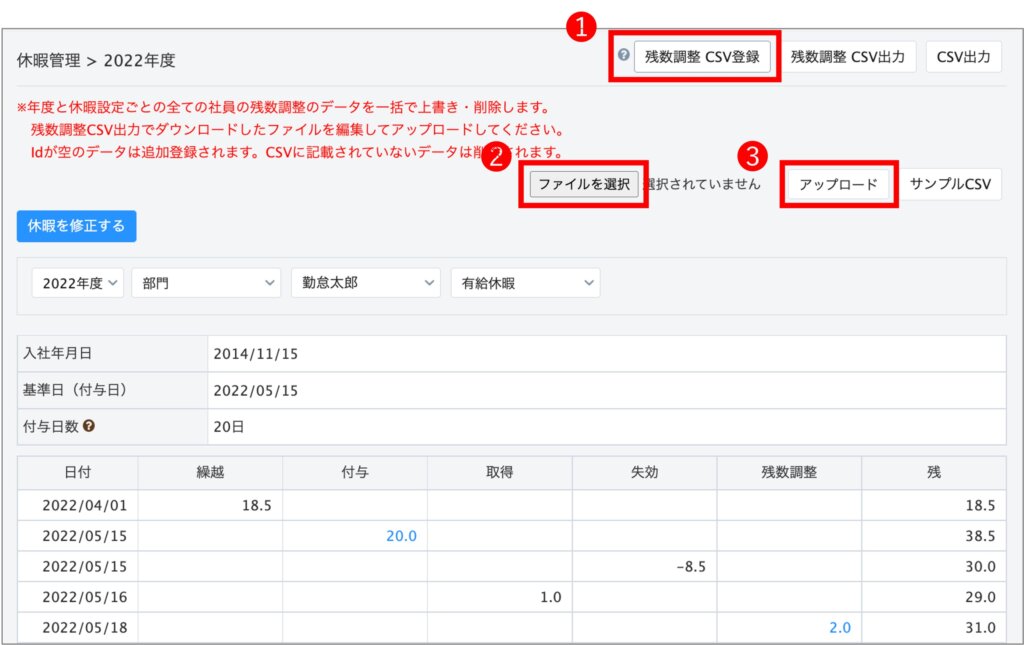Open the 残数調整 CSV登録 panel

[x=702, y=57]
